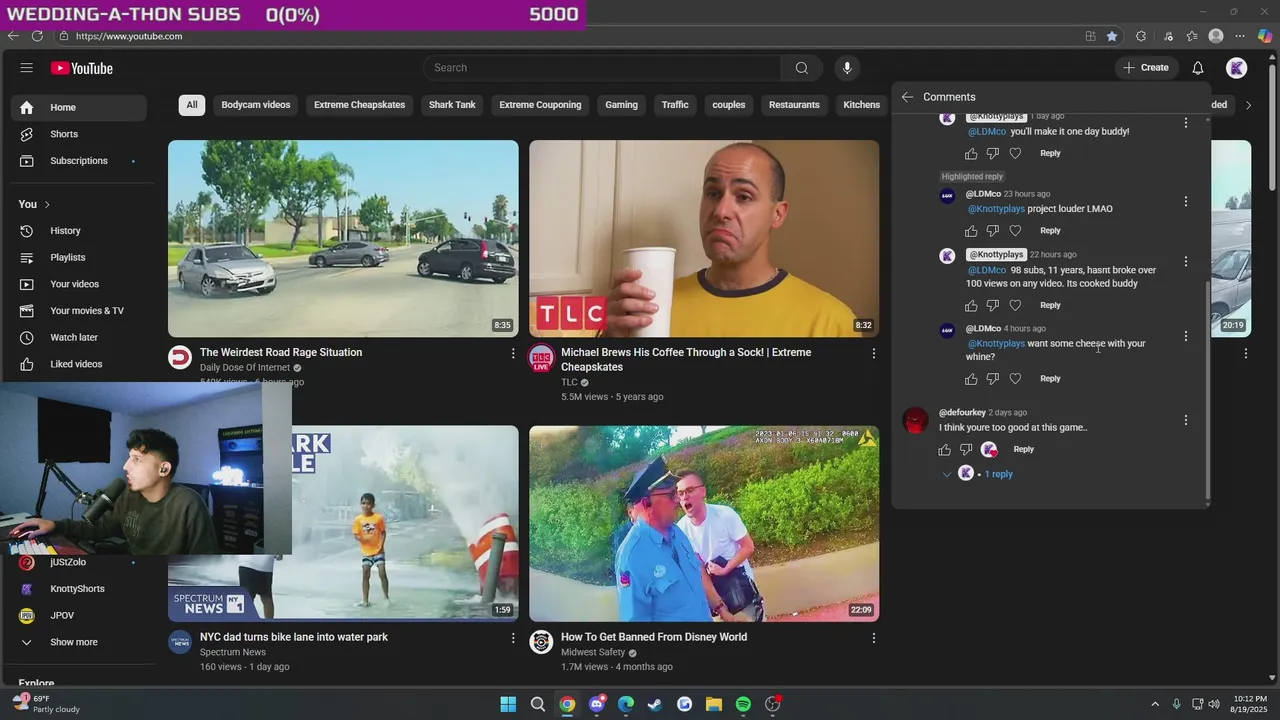Open Spotify from the taskbar
1280x720 pixels.
coord(743,704)
